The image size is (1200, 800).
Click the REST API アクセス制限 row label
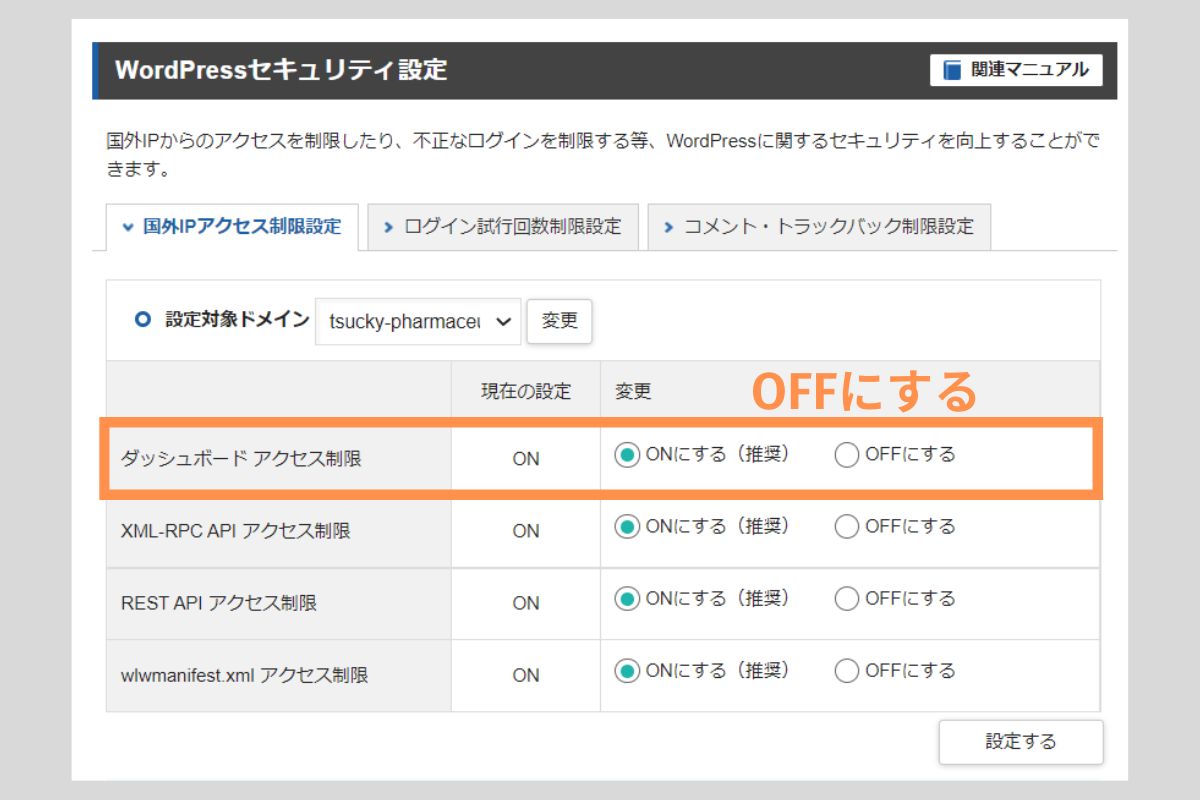coord(219,603)
